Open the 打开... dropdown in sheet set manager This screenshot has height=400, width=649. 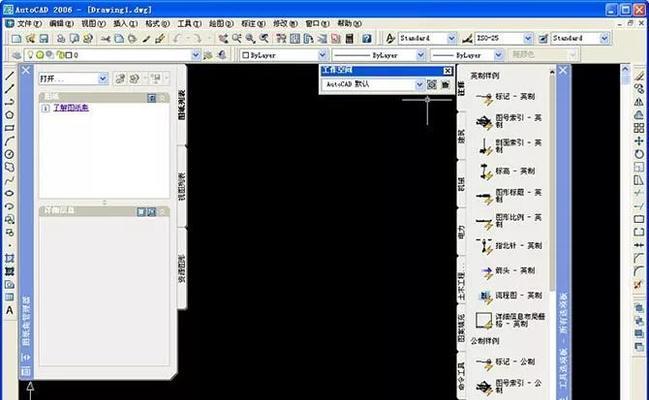tap(103, 79)
